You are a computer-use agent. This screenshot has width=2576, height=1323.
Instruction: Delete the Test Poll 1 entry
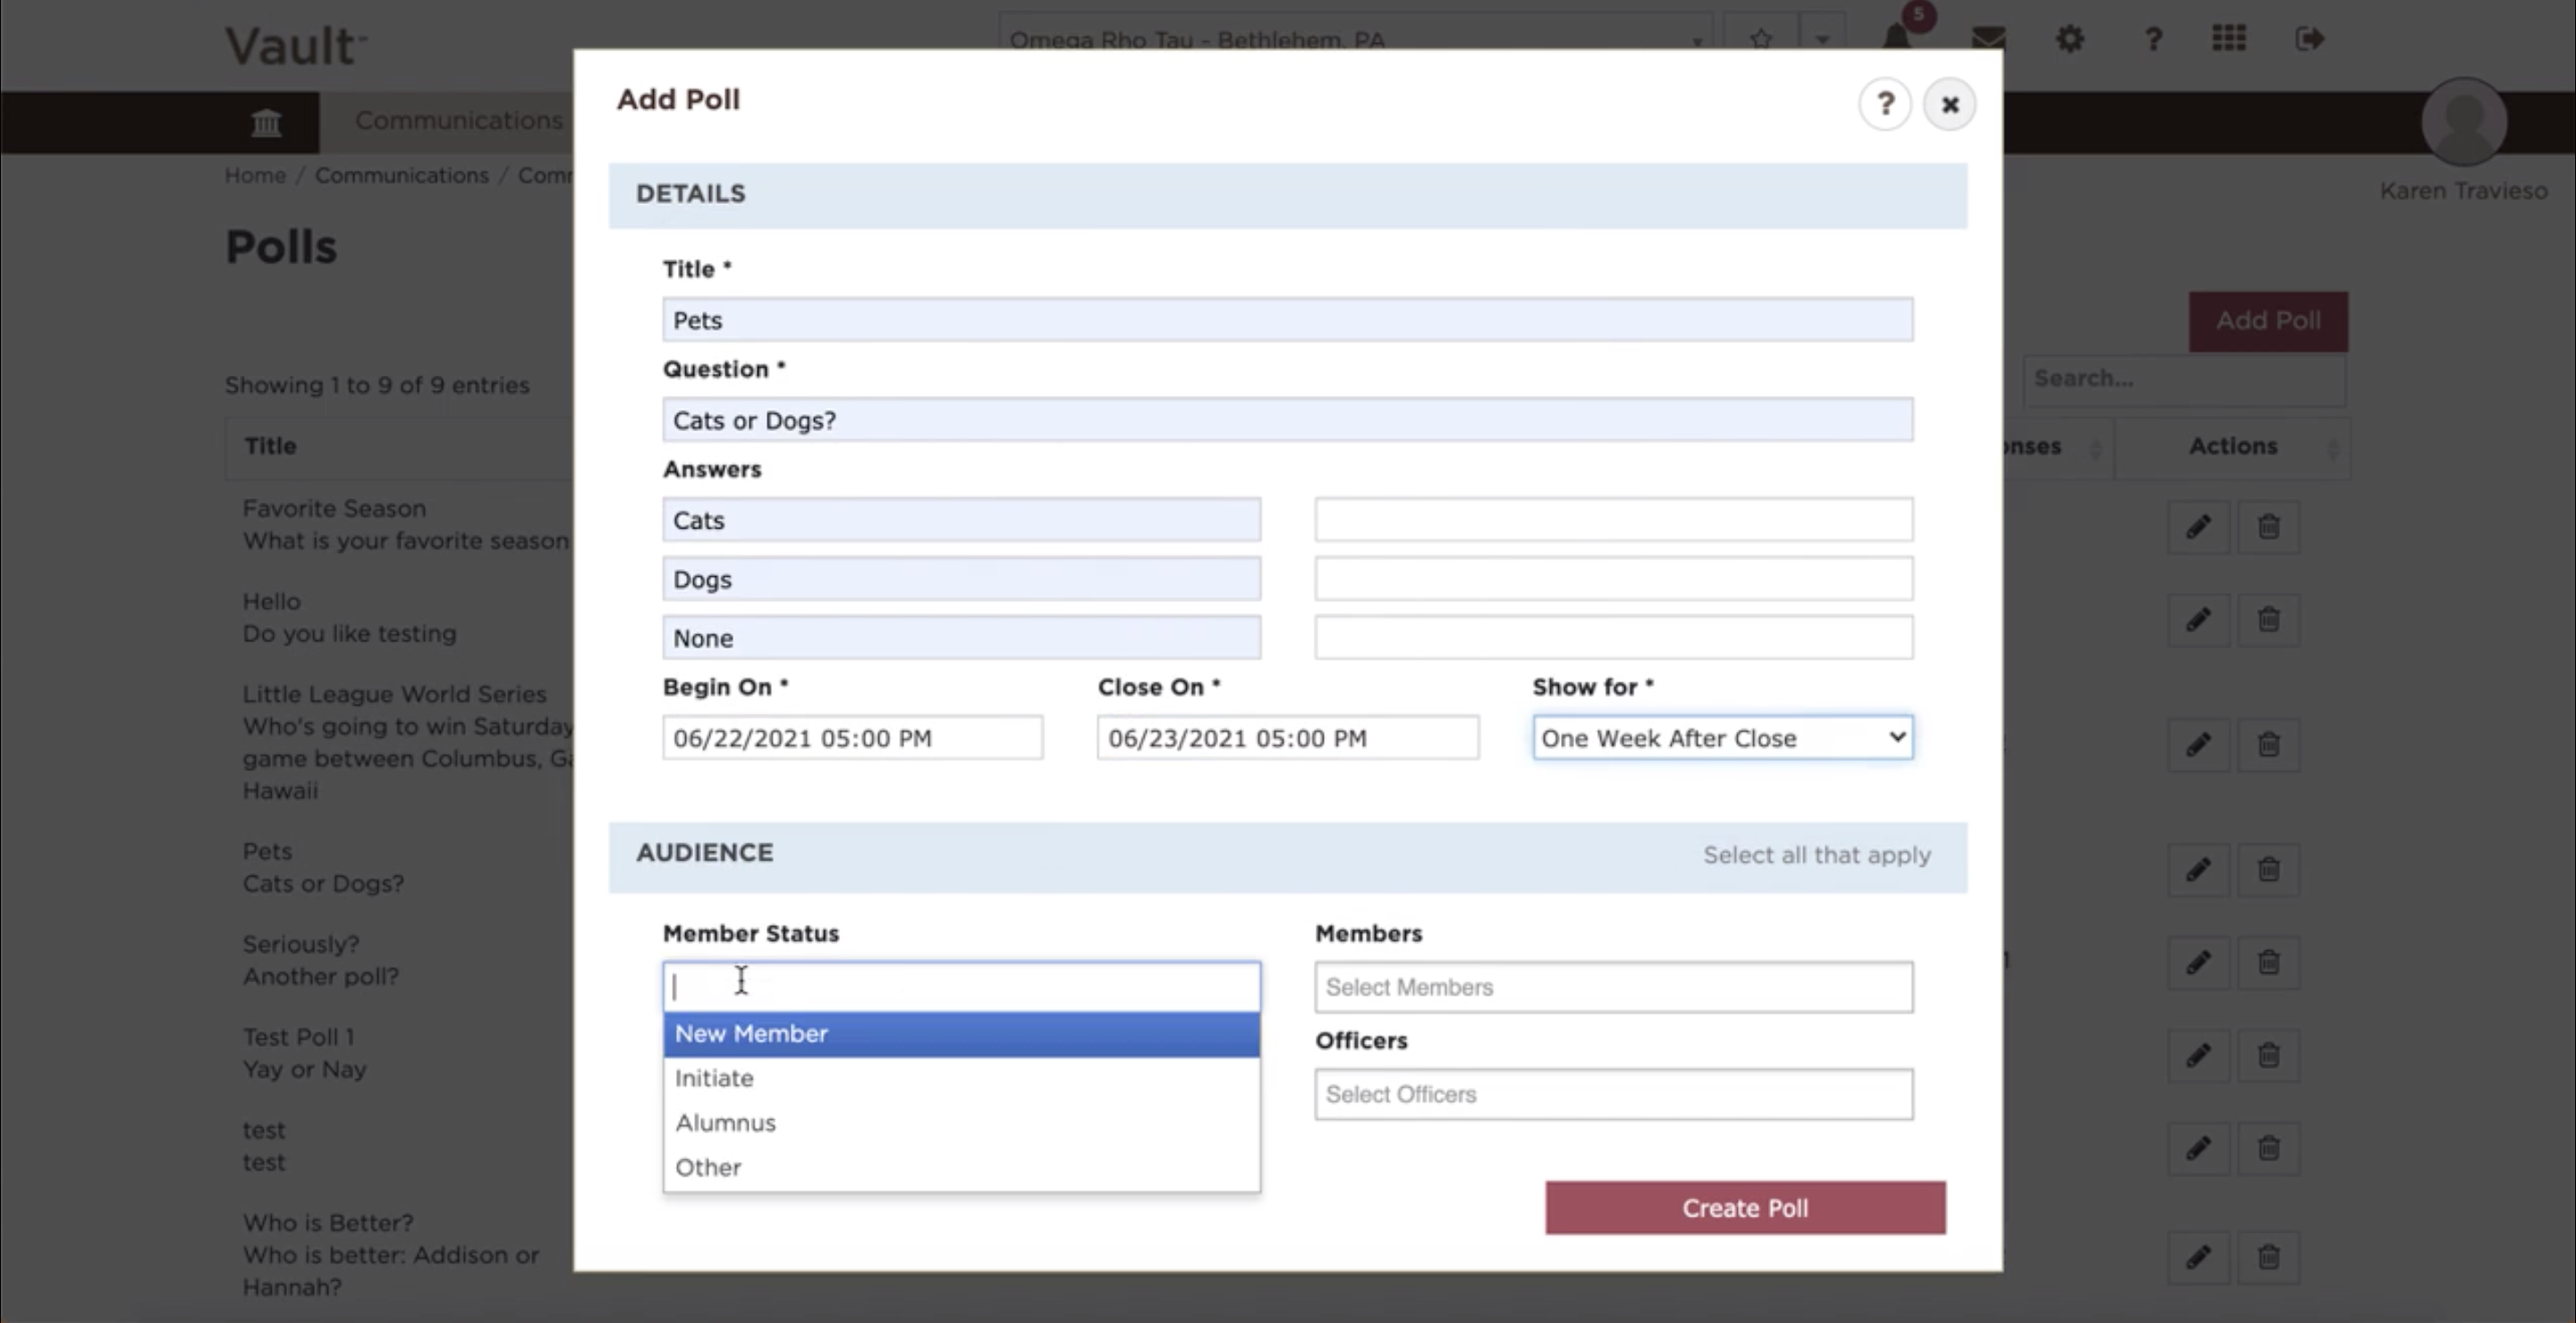(2268, 1055)
